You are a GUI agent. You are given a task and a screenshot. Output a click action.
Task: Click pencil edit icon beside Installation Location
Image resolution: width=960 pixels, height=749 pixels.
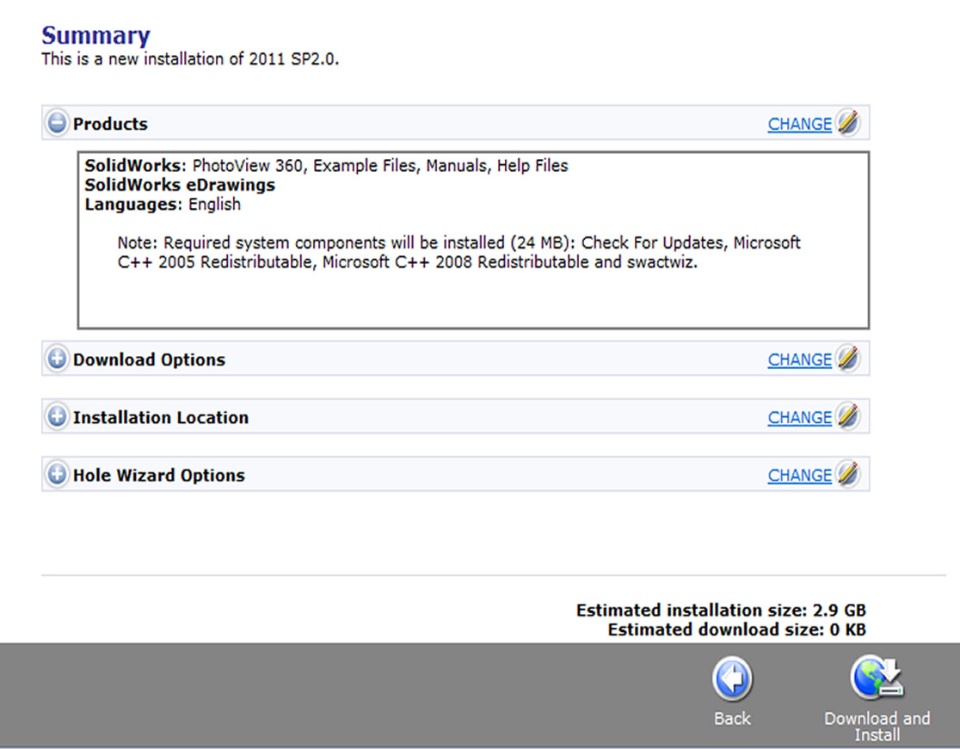tap(848, 416)
